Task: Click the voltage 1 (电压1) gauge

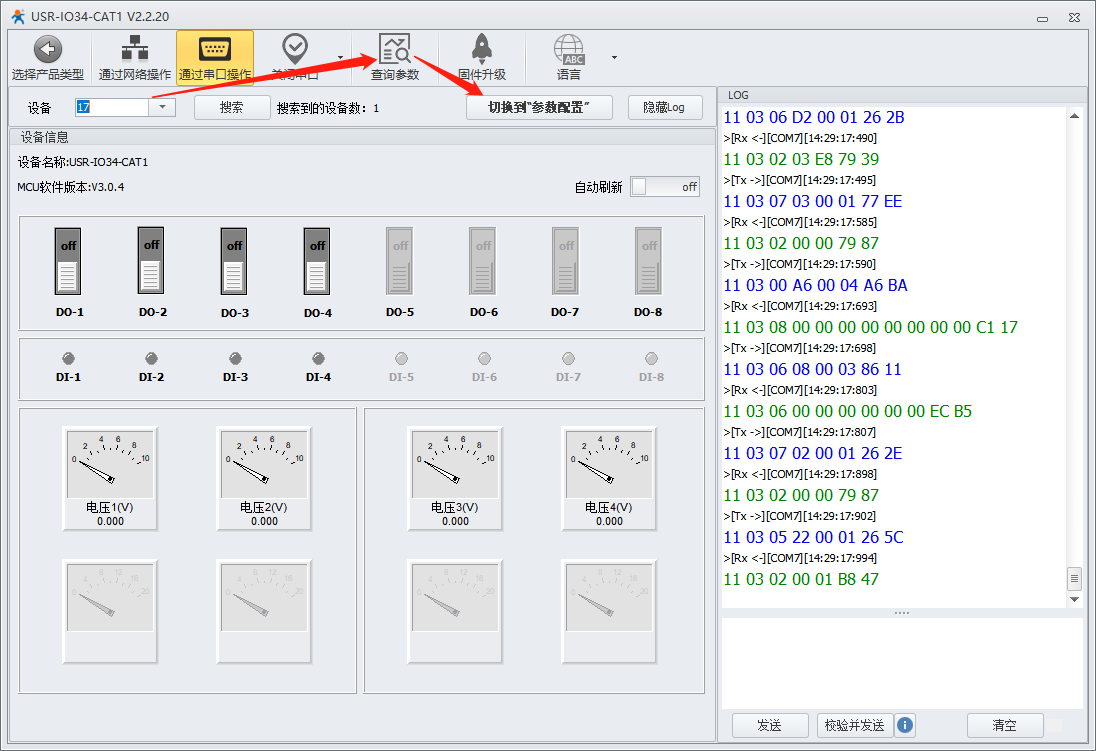Action: click(110, 478)
